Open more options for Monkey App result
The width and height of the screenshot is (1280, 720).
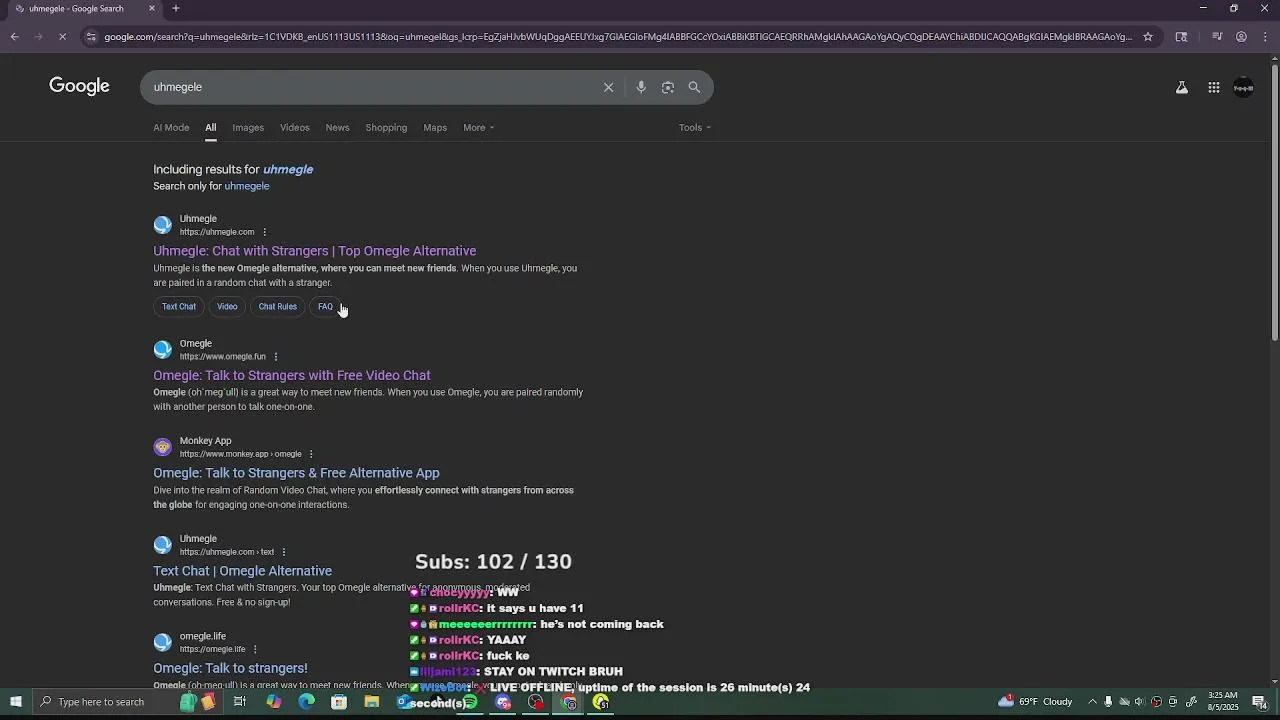tap(311, 454)
